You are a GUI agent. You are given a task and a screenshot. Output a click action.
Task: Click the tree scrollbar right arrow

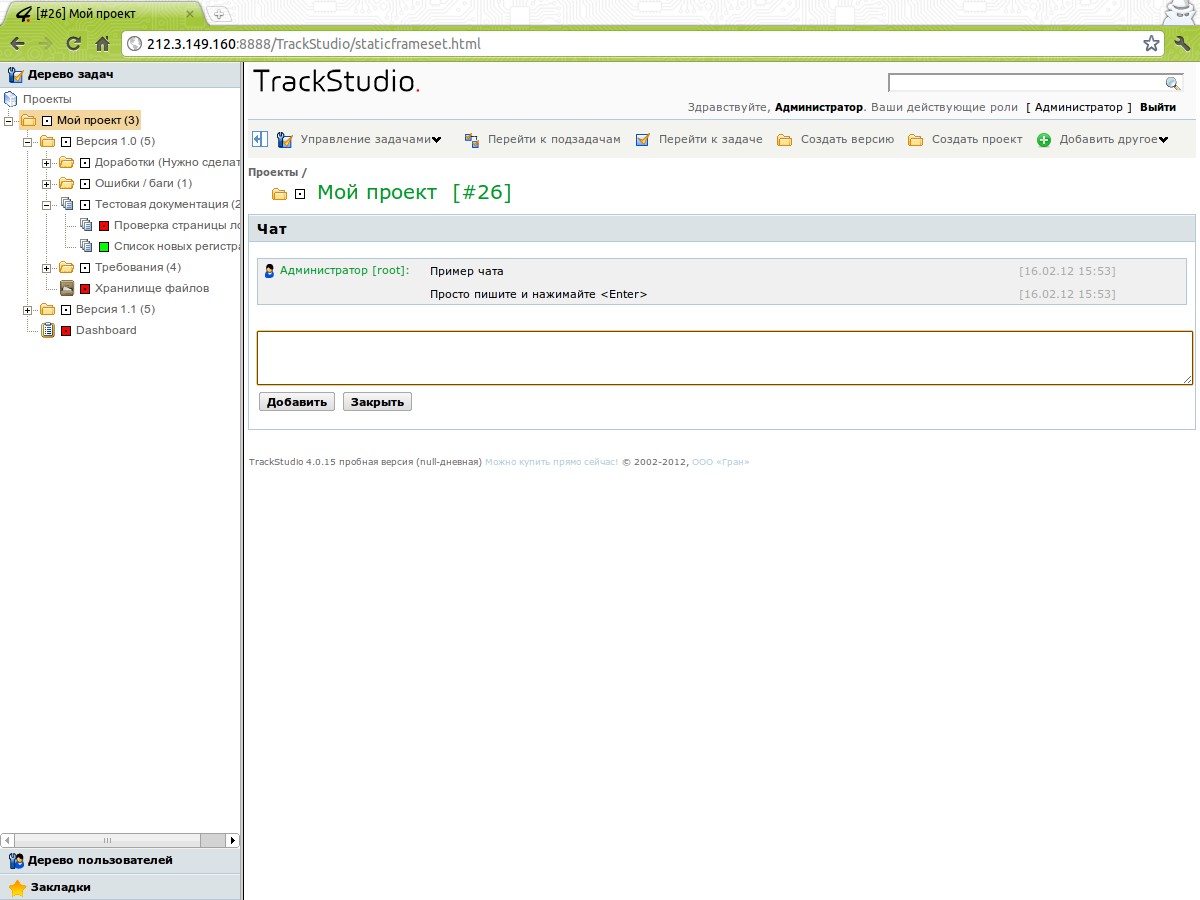pyautogui.click(x=233, y=841)
